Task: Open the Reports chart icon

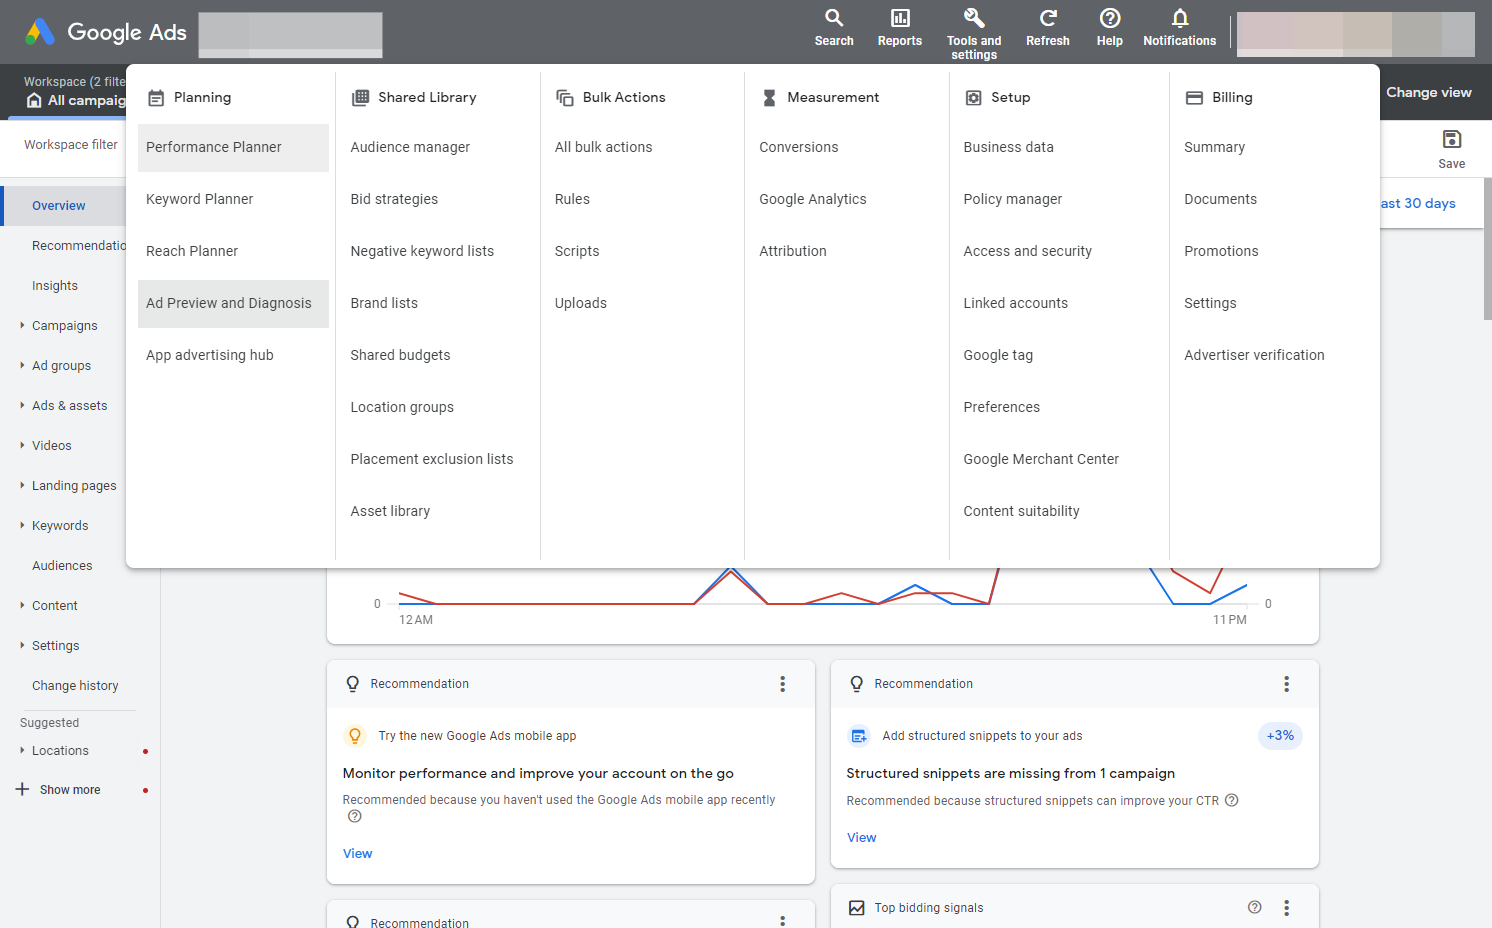Action: [900, 18]
